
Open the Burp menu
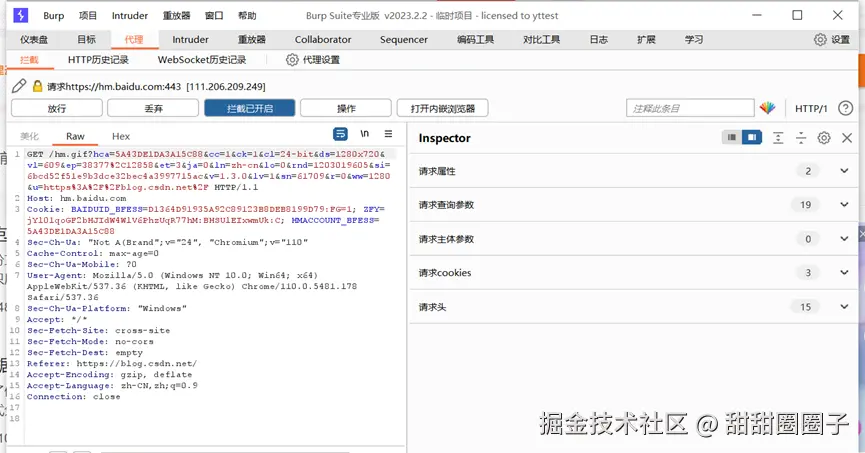(x=54, y=15)
